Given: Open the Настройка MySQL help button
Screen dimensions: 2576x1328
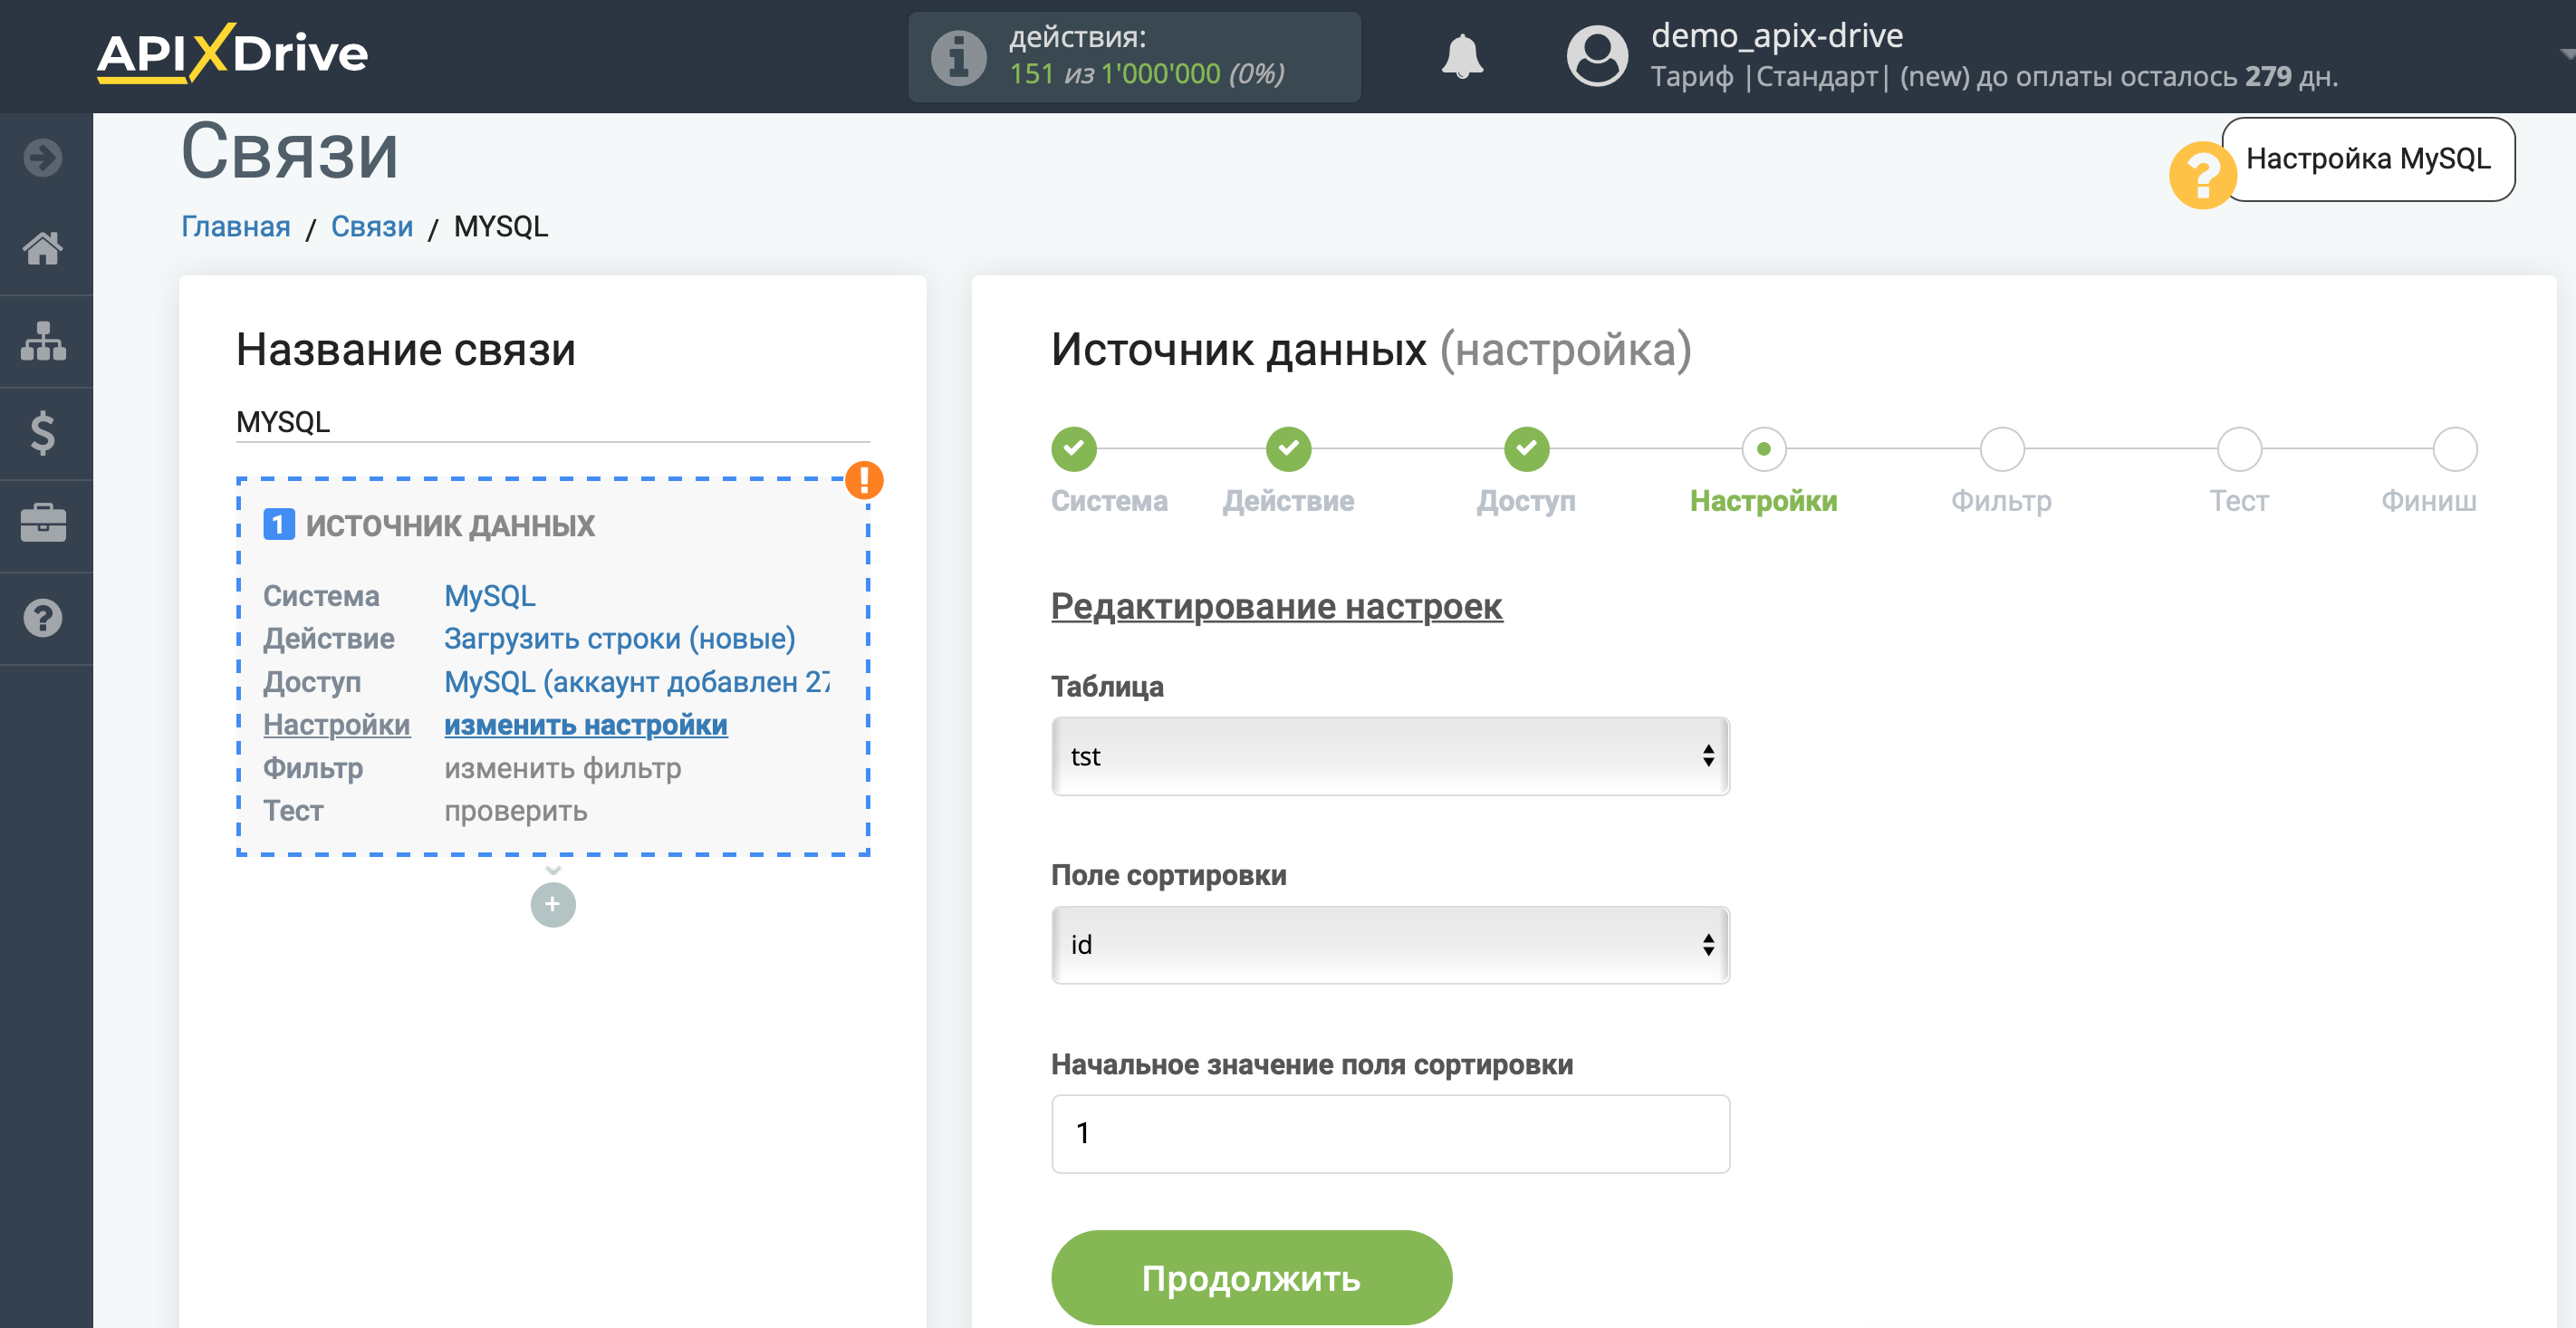Looking at the screenshot, I should (2368, 159).
